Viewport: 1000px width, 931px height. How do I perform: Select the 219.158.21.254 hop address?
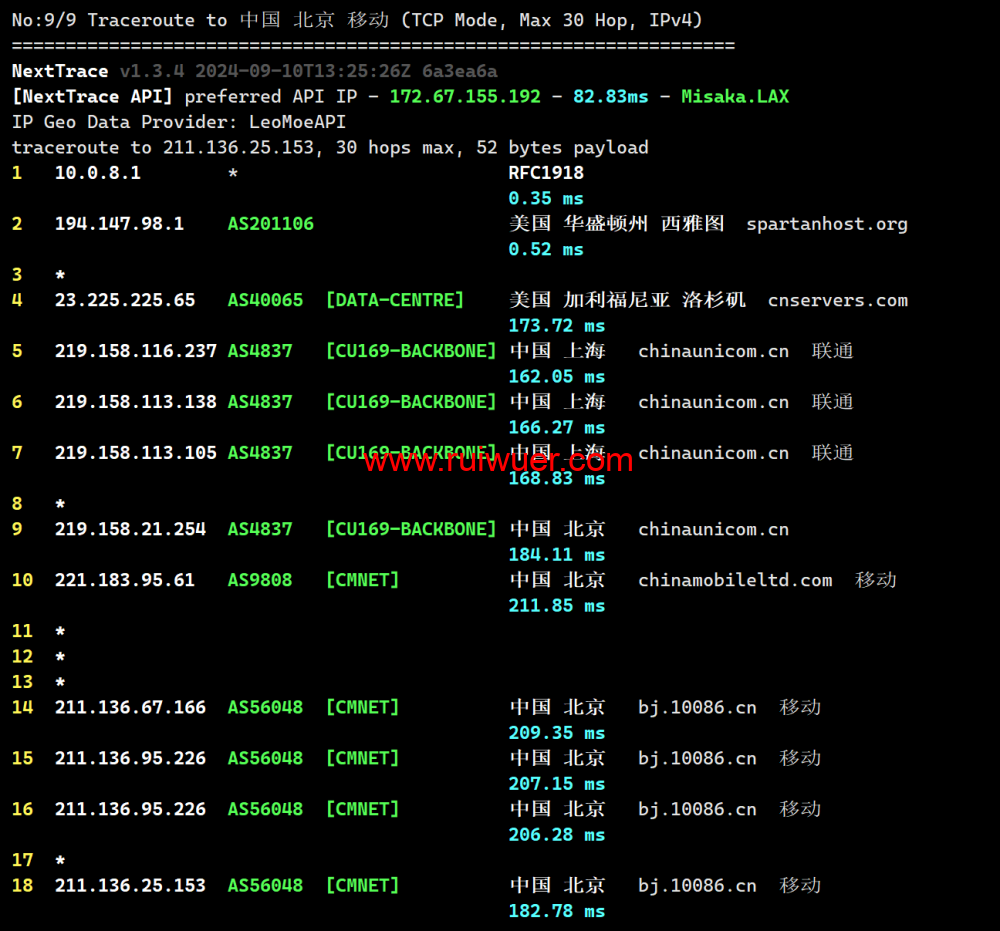coord(130,529)
